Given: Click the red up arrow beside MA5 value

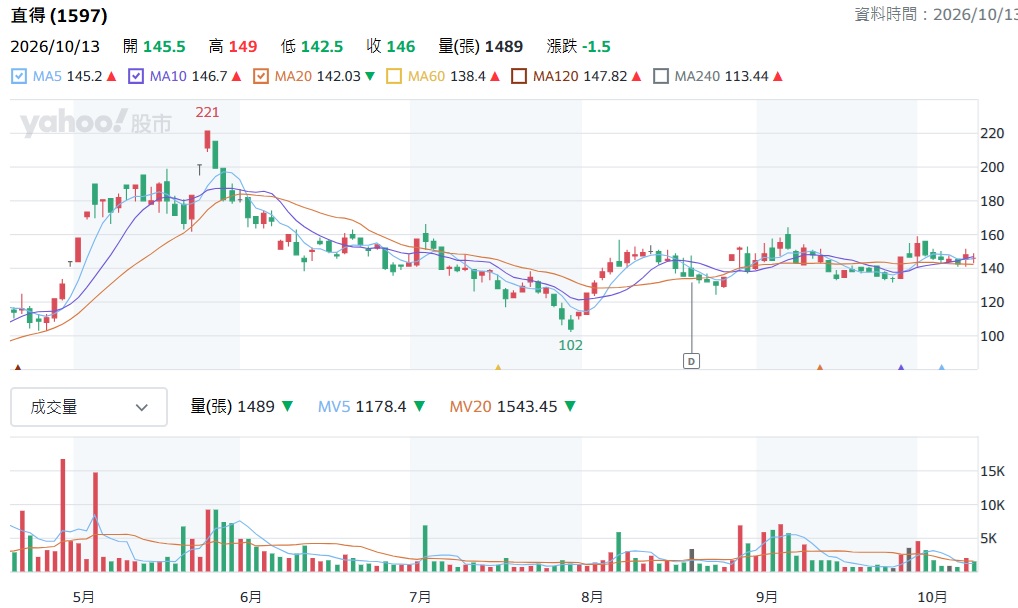Looking at the screenshot, I should [x=111, y=77].
